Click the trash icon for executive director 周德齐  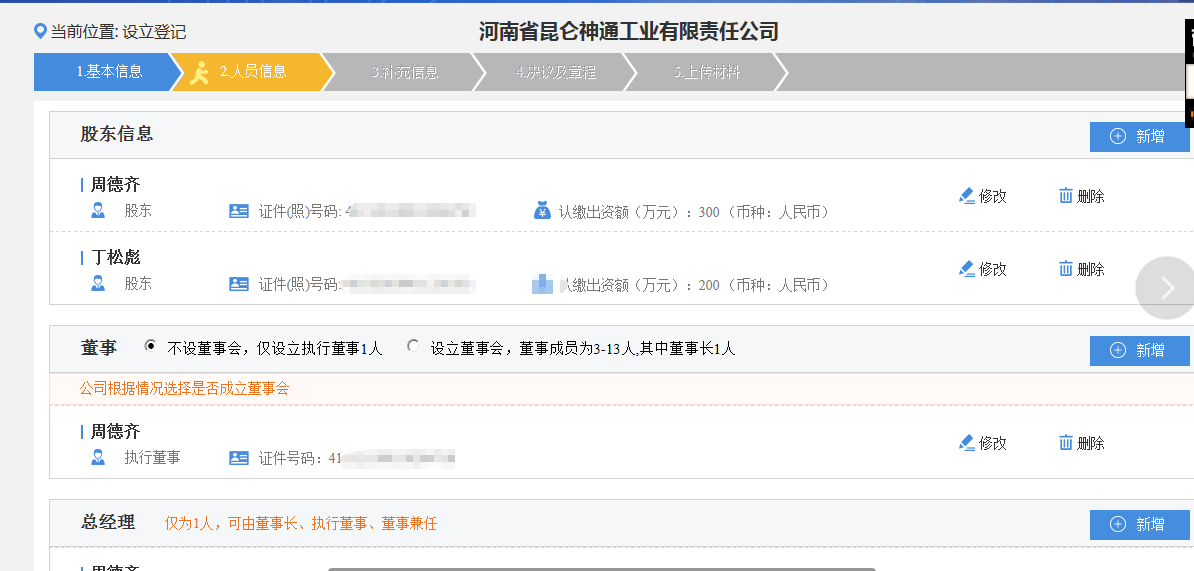tap(1066, 443)
